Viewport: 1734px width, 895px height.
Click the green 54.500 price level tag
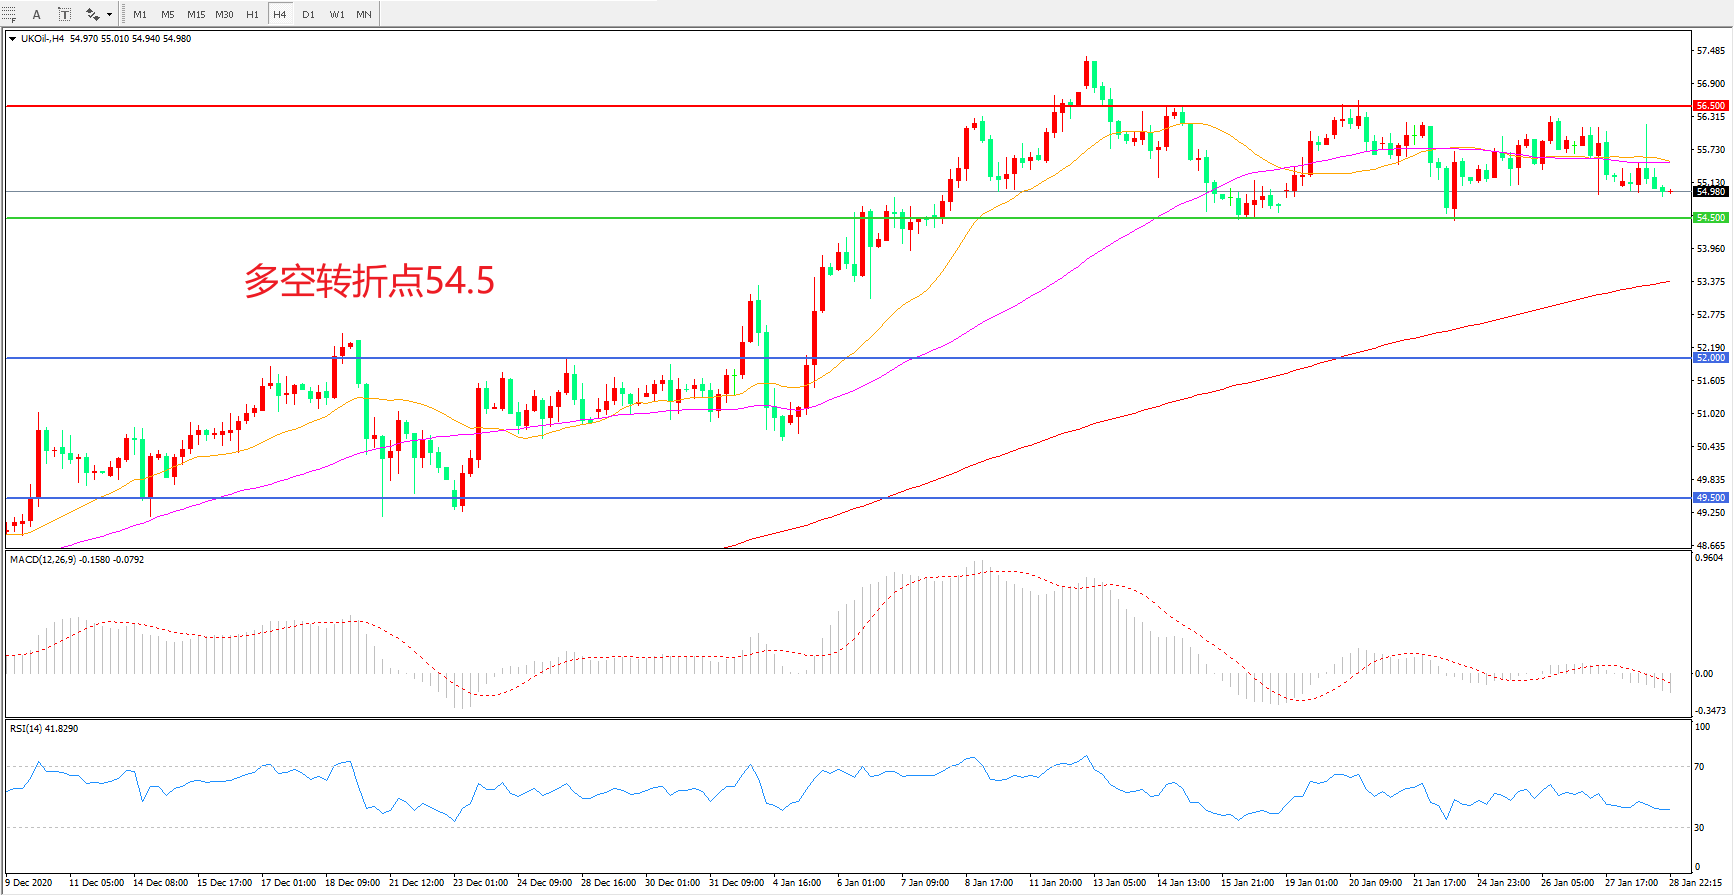point(1710,217)
